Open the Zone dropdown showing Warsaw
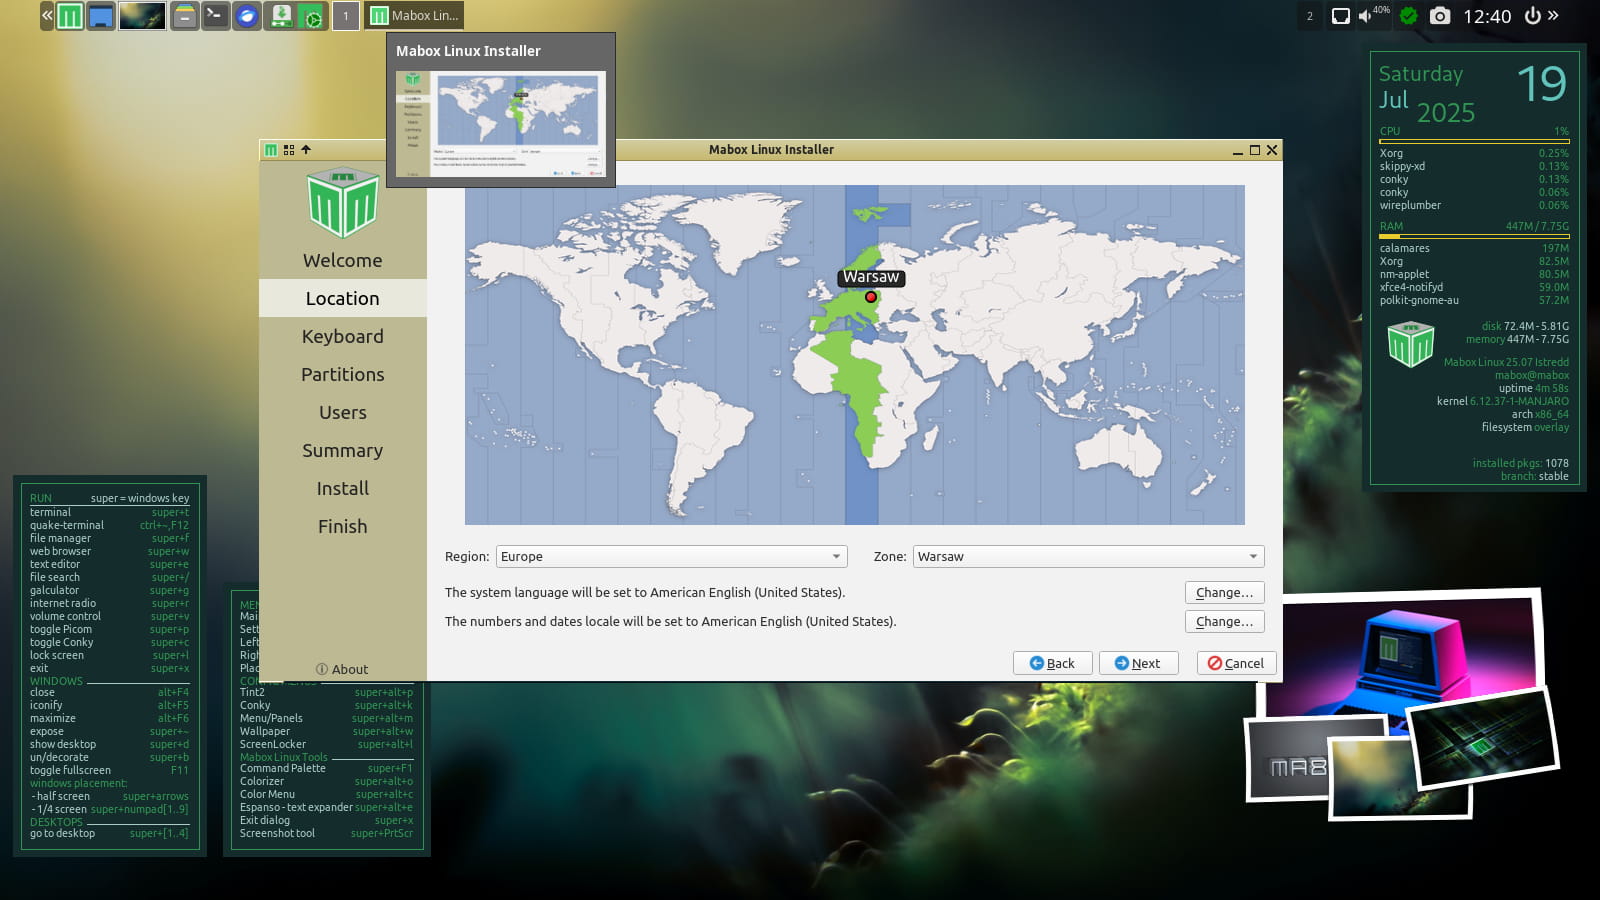Image resolution: width=1600 pixels, height=900 pixels. click(1088, 557)
